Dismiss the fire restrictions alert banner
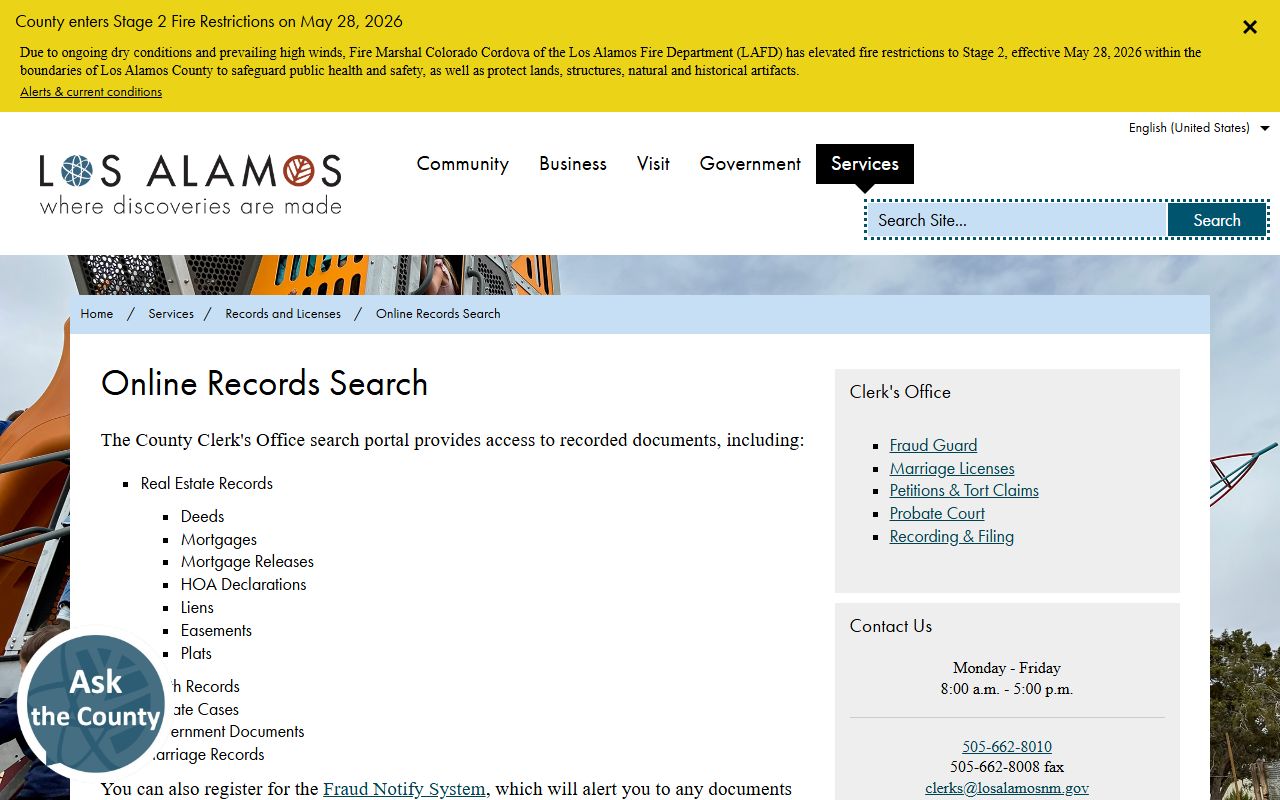The width and height of the screenshot is (1280, 800). [x=1250, y=27]
